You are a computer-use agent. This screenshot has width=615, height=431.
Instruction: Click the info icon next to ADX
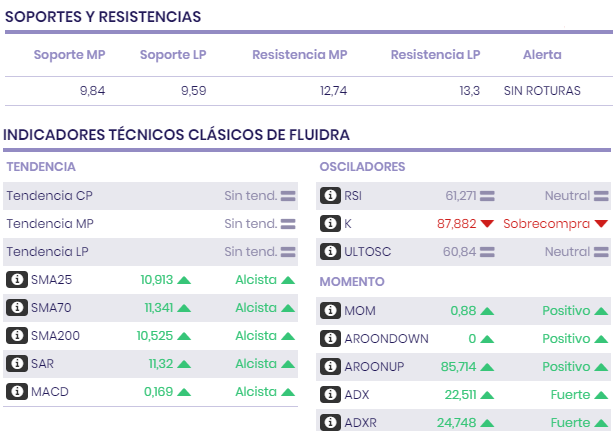pos(329,395)
